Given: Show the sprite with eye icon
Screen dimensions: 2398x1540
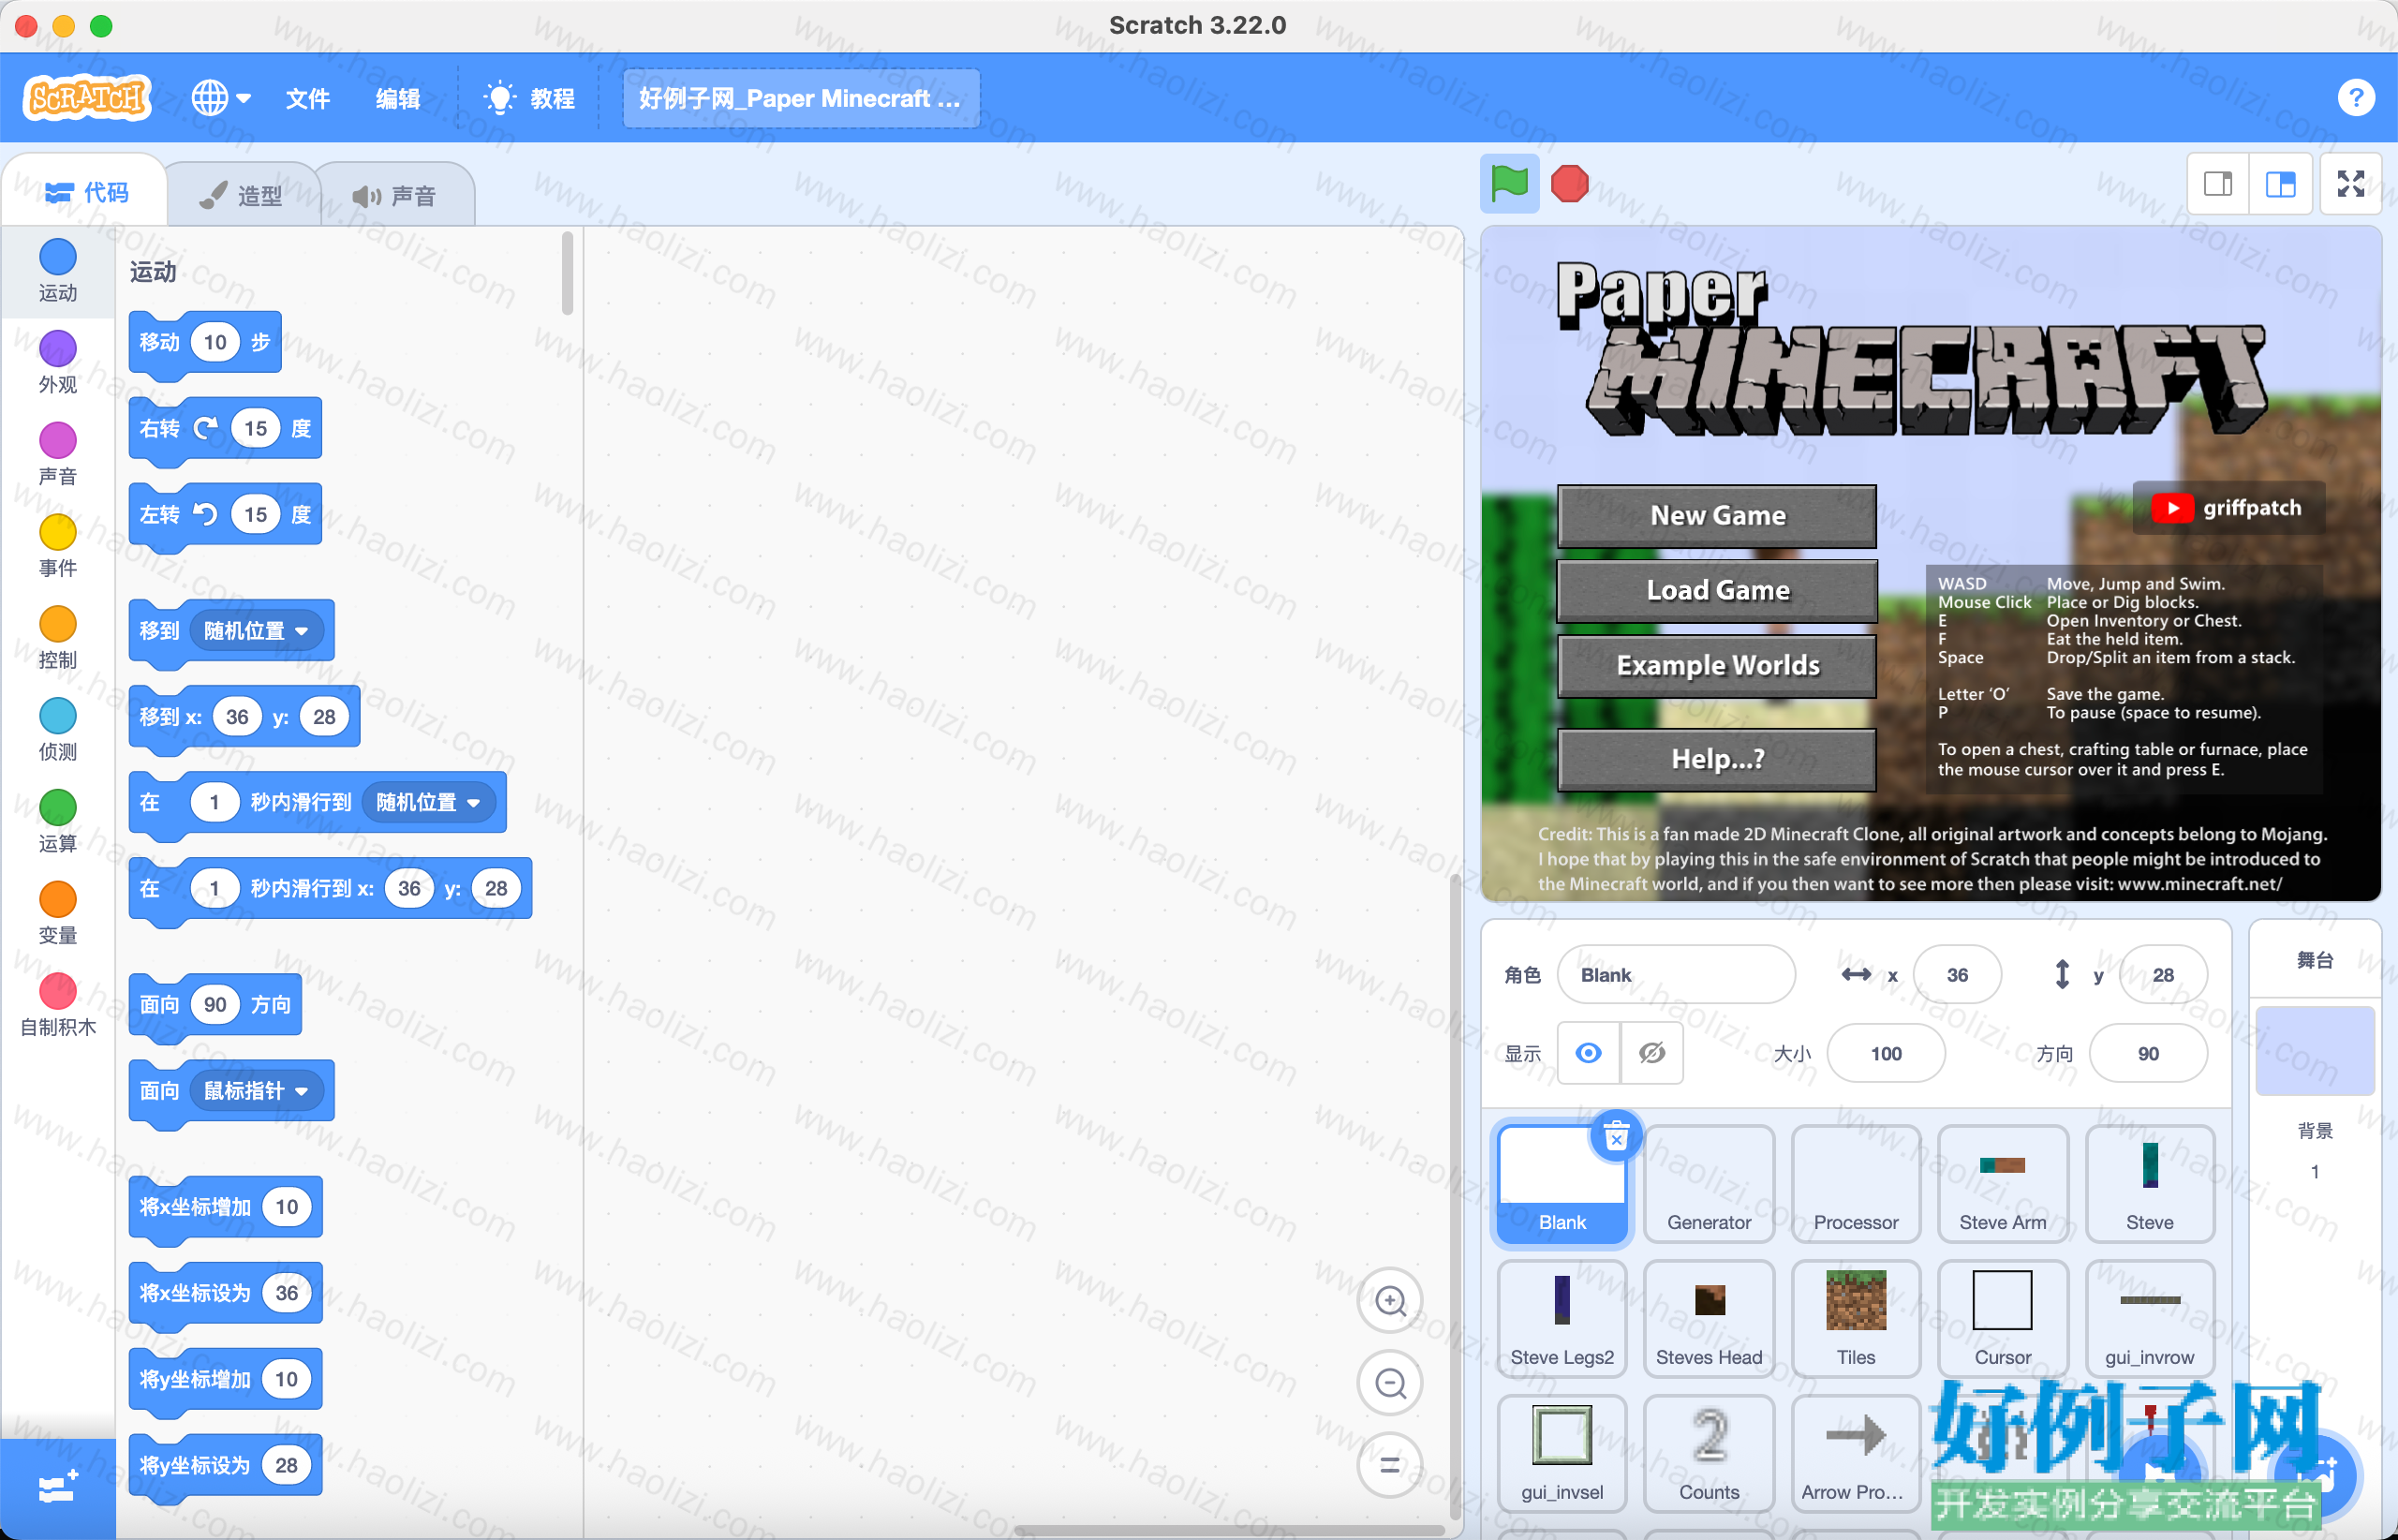Looking at the screenshot, I should pyautogui.click(x=1588, y=1053).
